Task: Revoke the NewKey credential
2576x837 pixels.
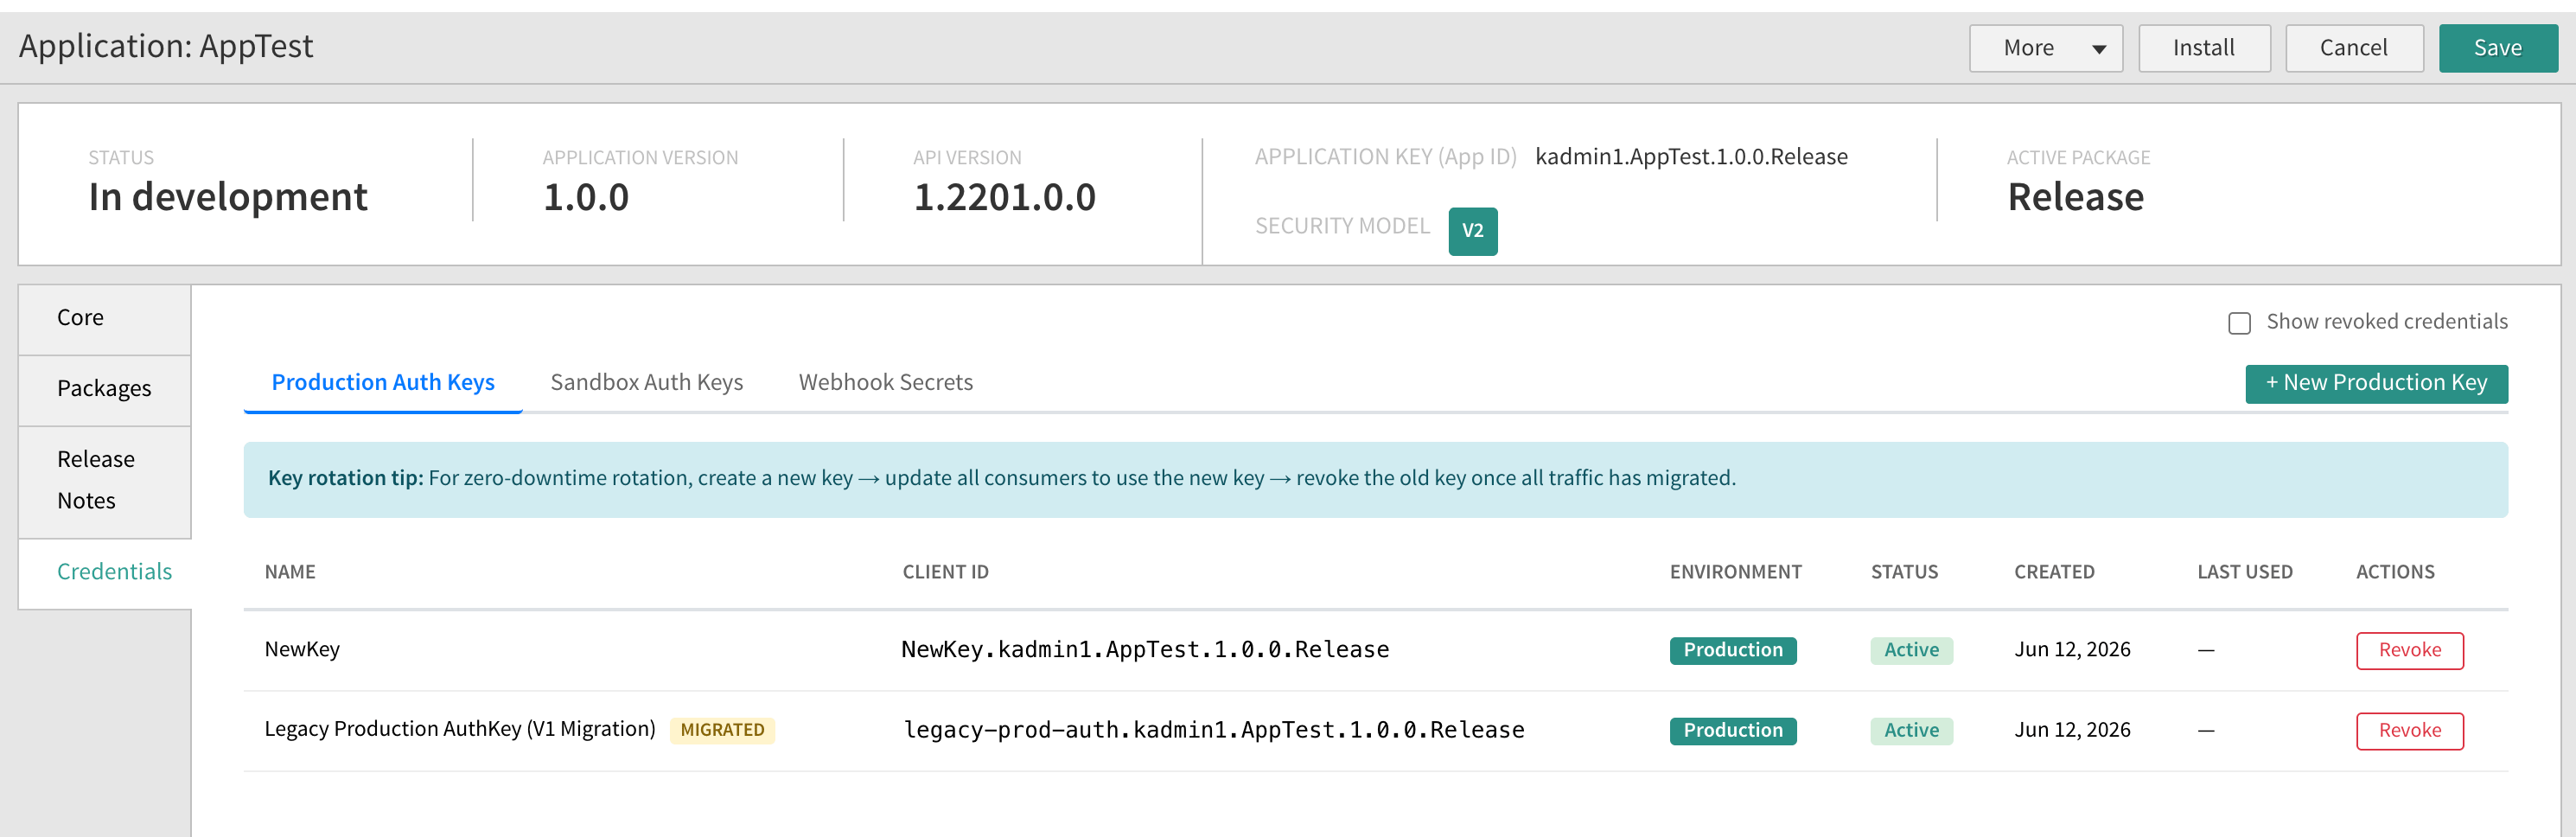Action: [2409, 650]
